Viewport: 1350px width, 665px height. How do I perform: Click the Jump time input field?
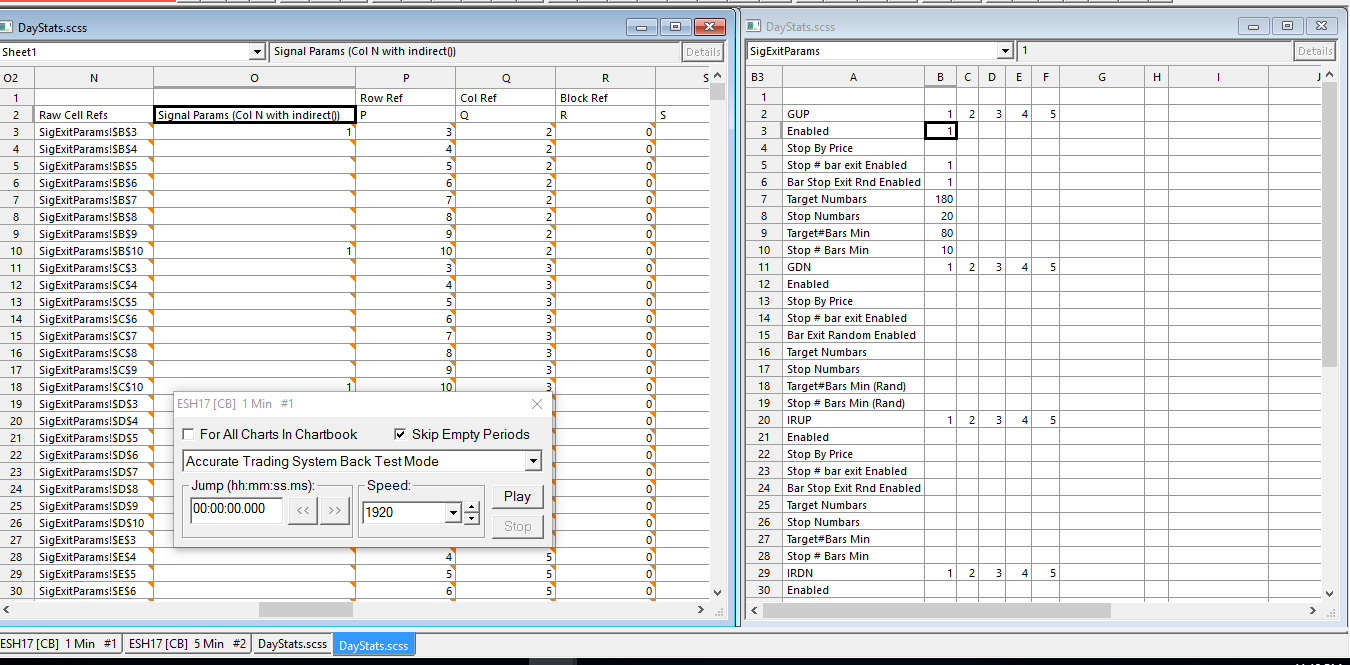tap(236, 509)
